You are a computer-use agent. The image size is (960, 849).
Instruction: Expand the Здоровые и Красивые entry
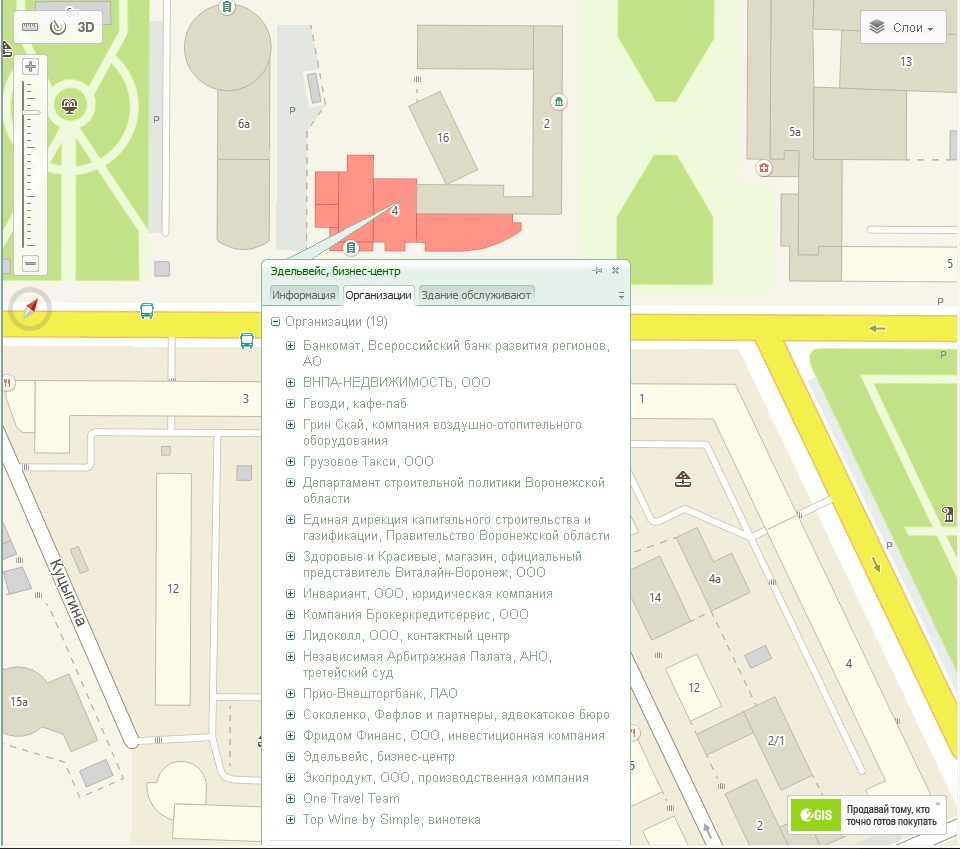[x=291, y=556]
